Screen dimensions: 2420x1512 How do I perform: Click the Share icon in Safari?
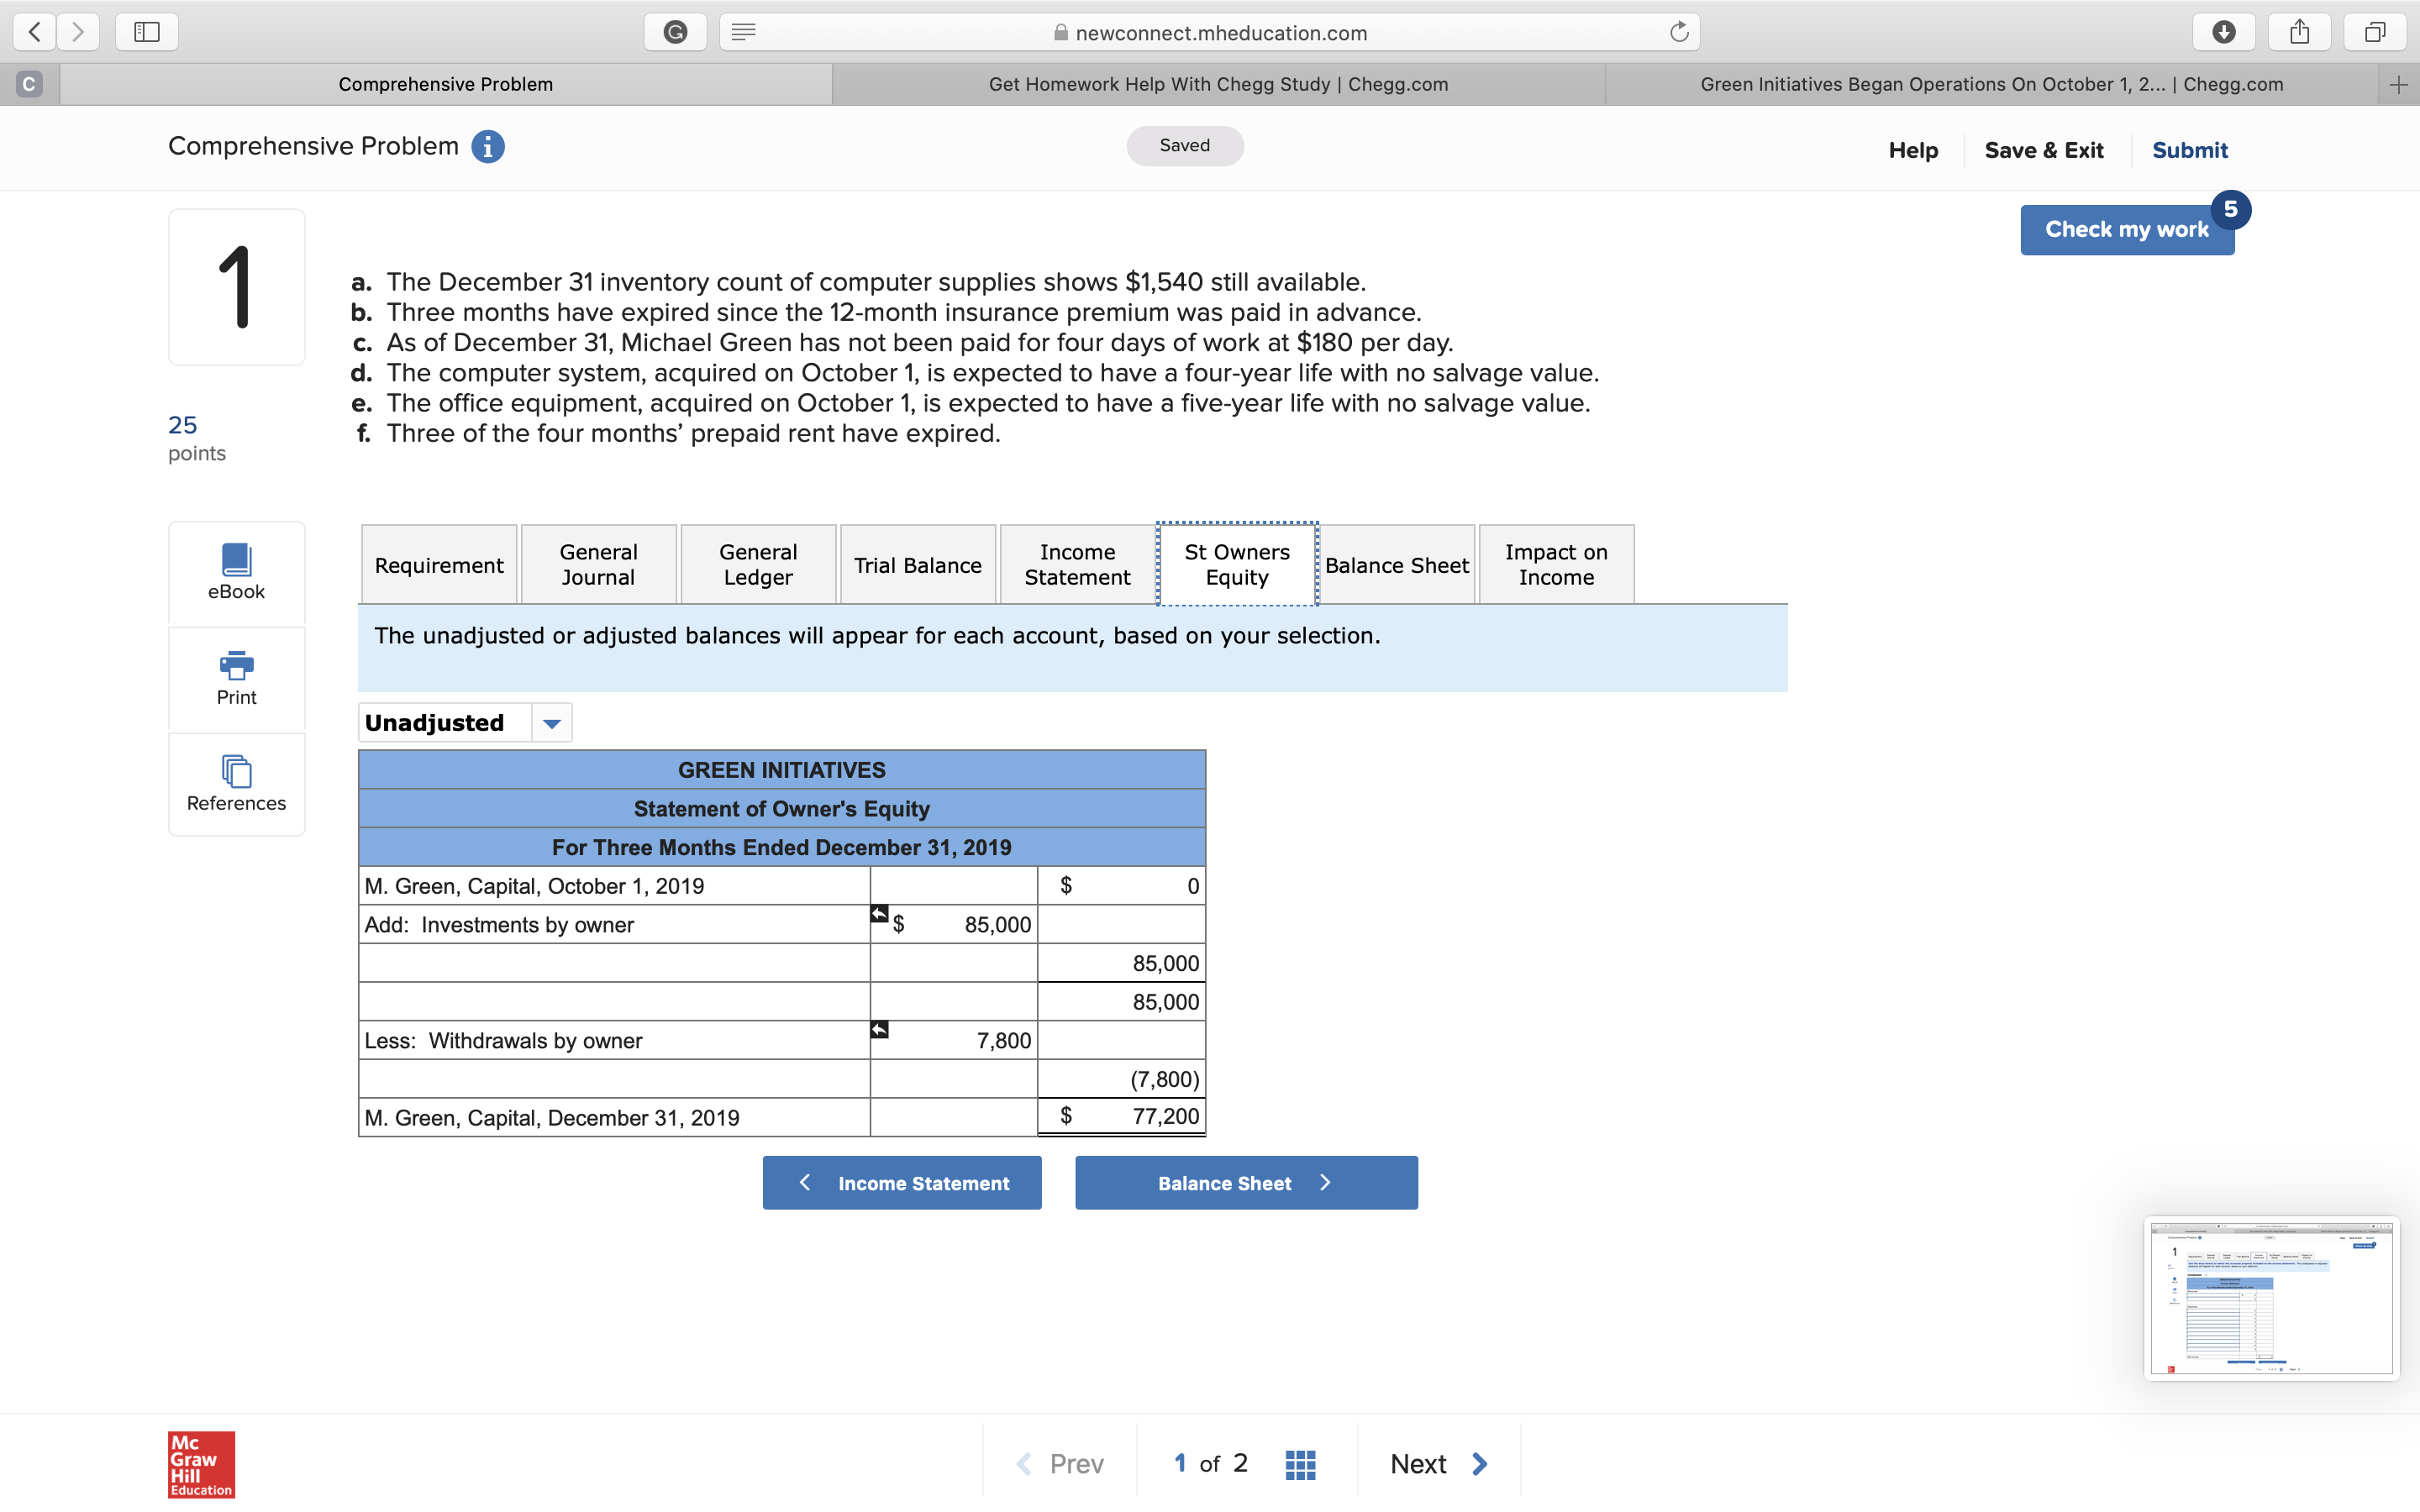click(x=2299, y=31)
